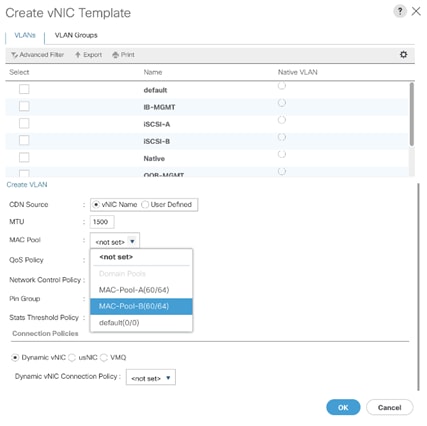
Task: Select the Dynamic vNIC connection policy
Action: click(x=15, y=357)
